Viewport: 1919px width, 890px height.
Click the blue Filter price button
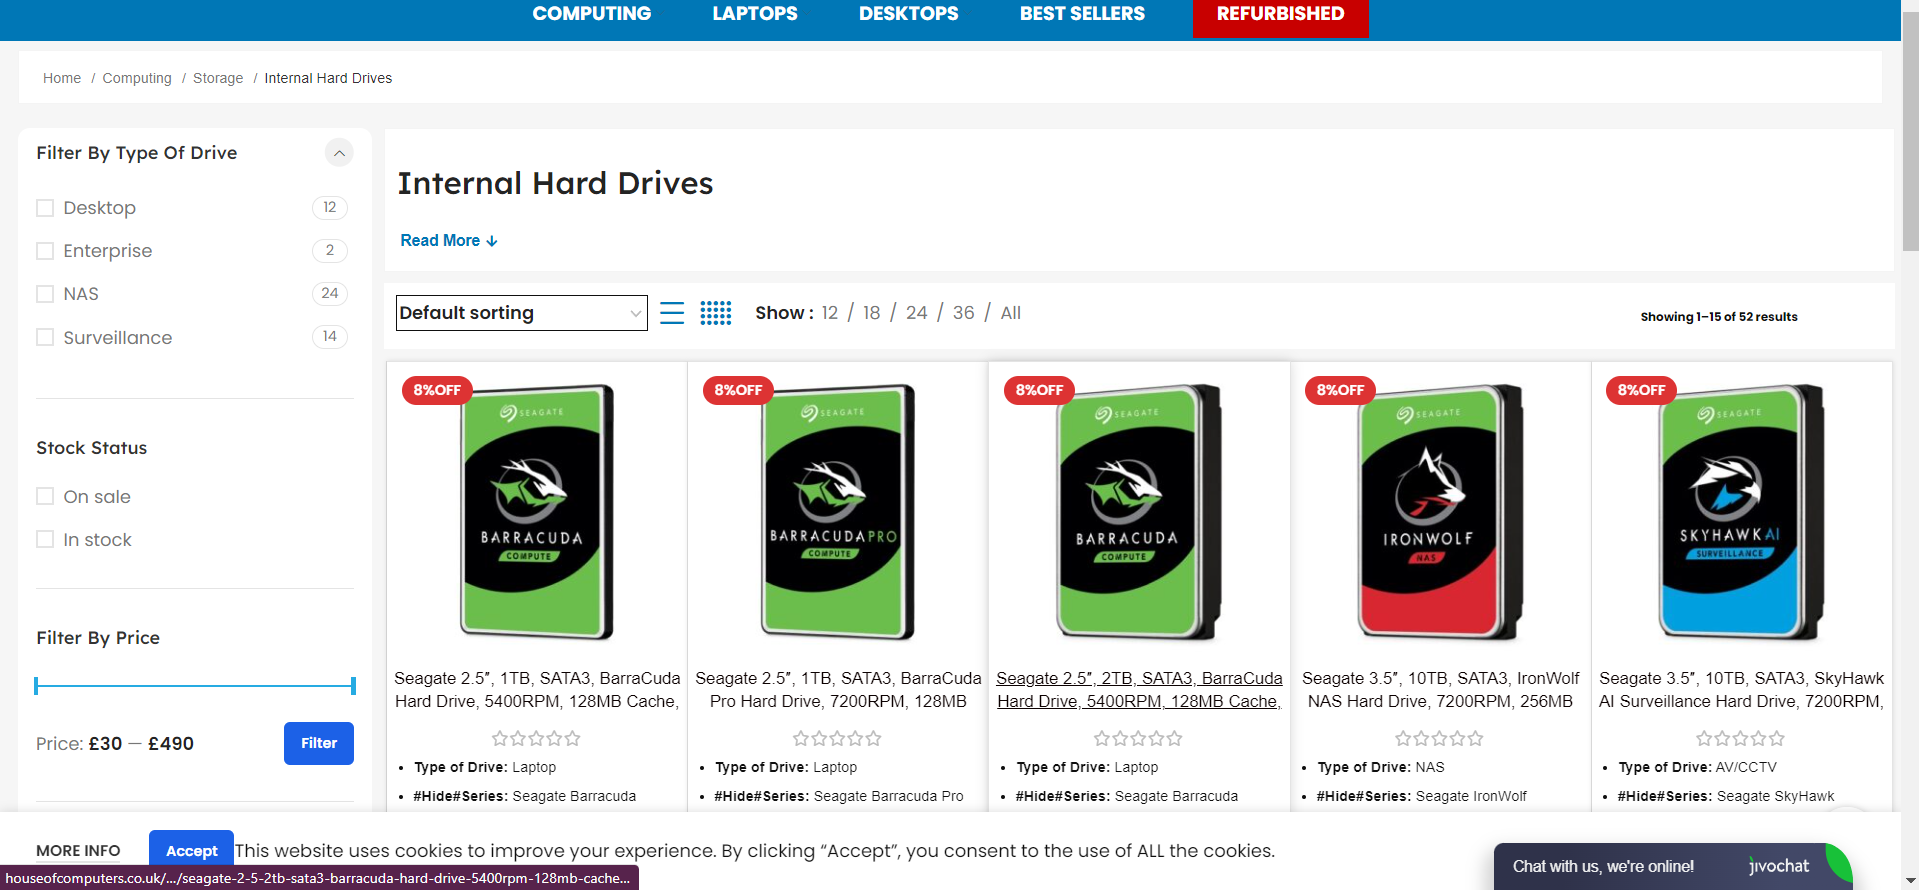(319, 743)
